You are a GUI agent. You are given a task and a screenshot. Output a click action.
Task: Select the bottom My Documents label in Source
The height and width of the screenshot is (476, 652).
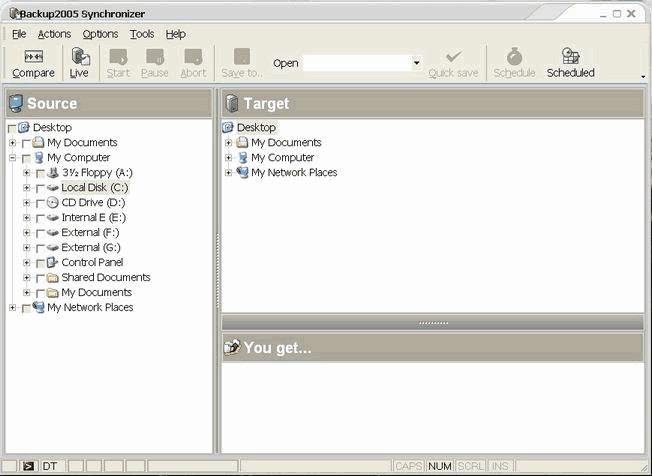(96, 292)
